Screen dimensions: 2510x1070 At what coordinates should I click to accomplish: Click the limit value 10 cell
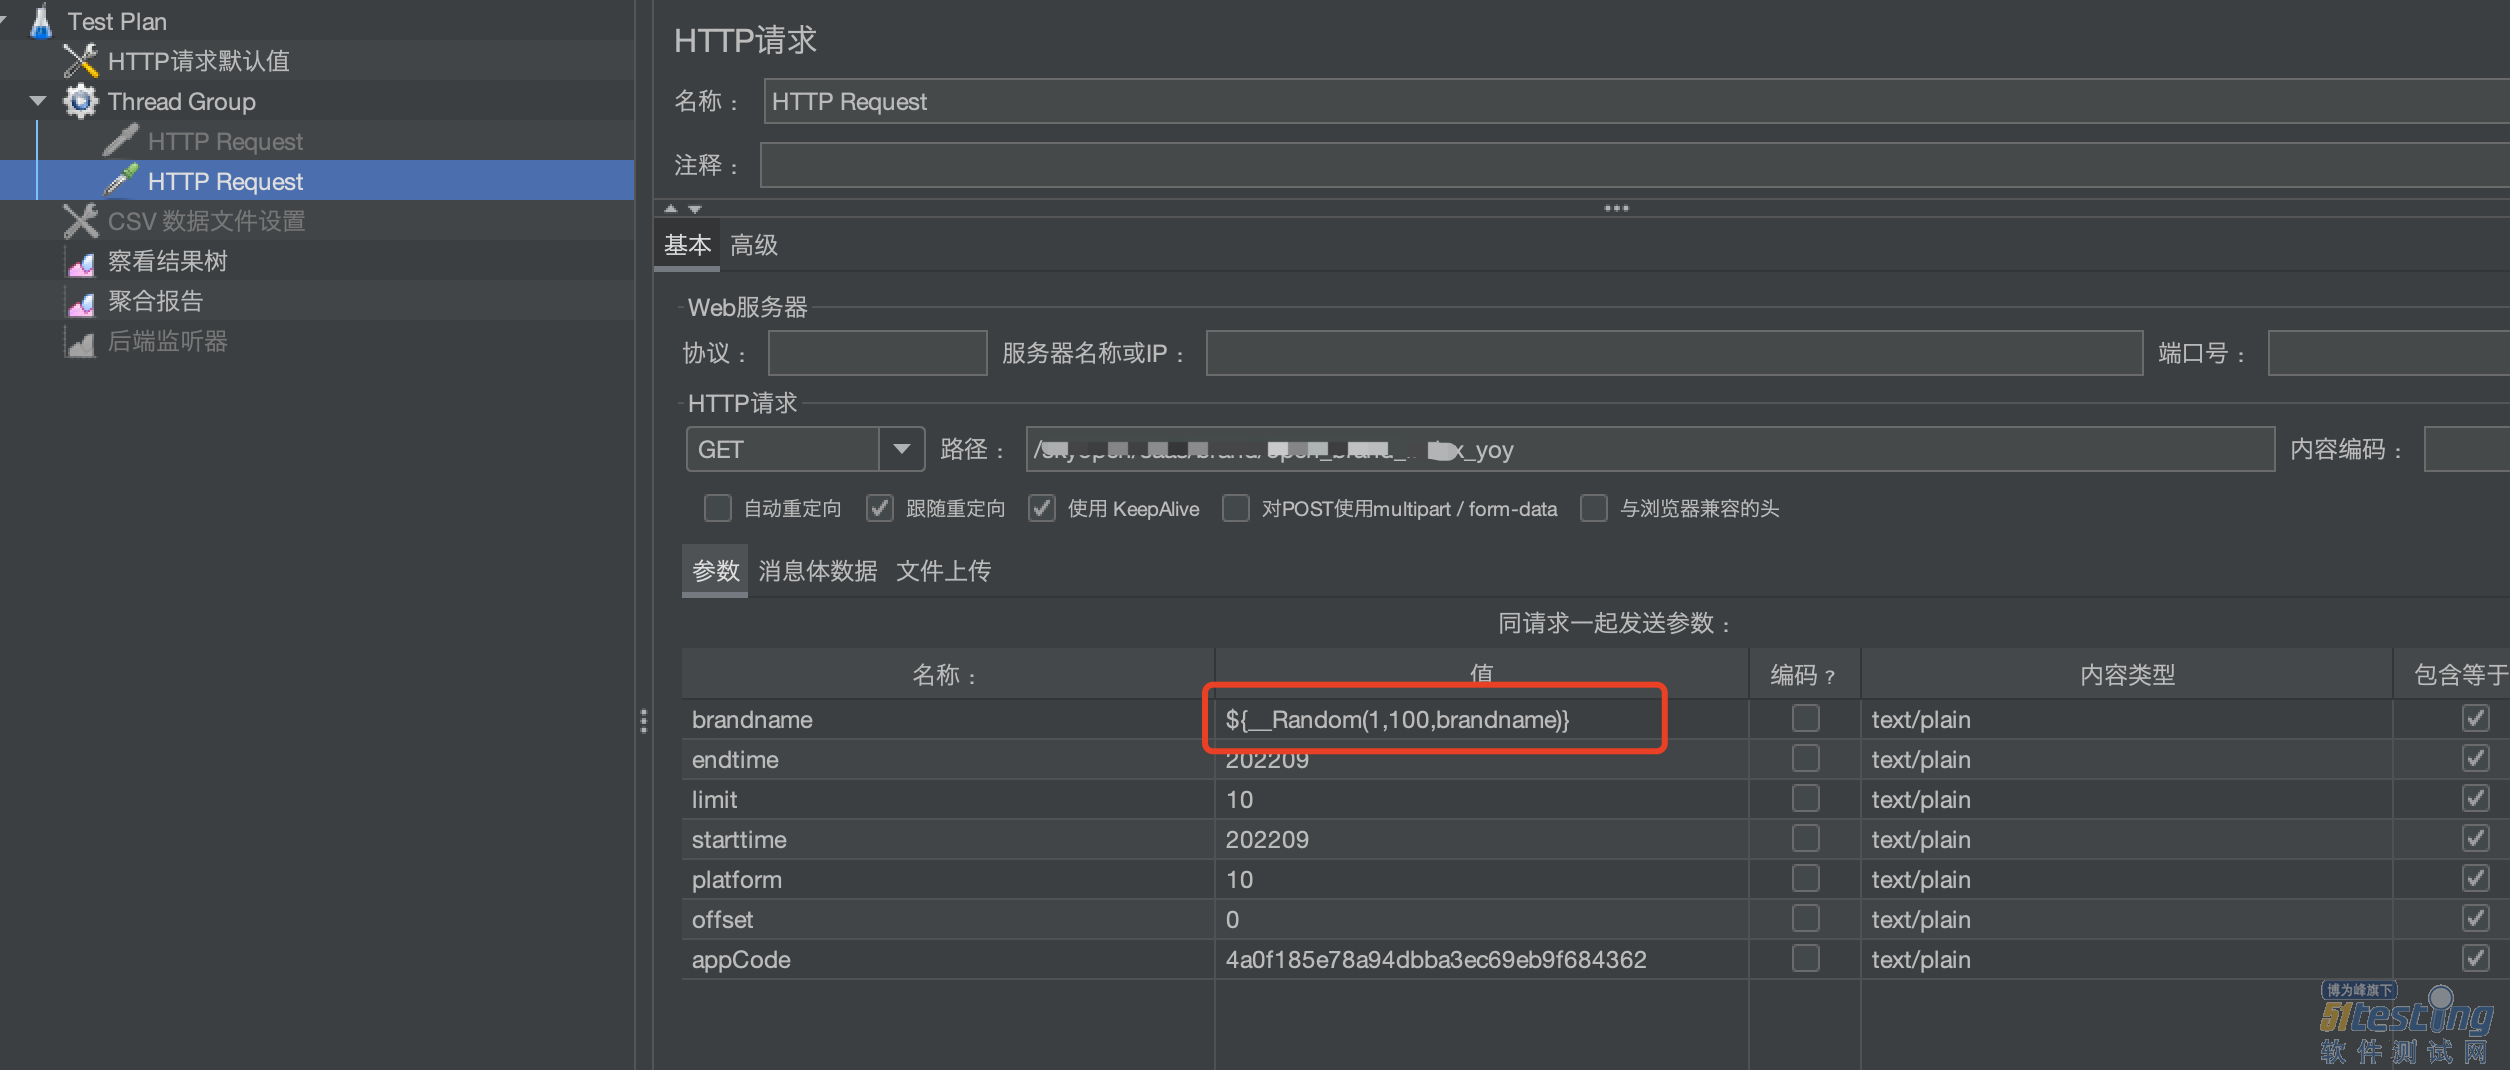pyautogui.click(x=1481, y=799)
